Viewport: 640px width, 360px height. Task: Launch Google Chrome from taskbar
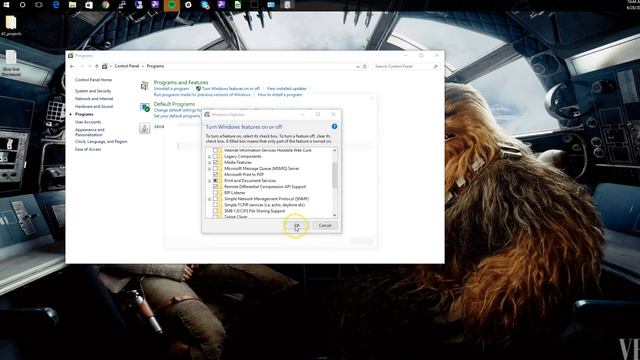click(x=105, y=5)
